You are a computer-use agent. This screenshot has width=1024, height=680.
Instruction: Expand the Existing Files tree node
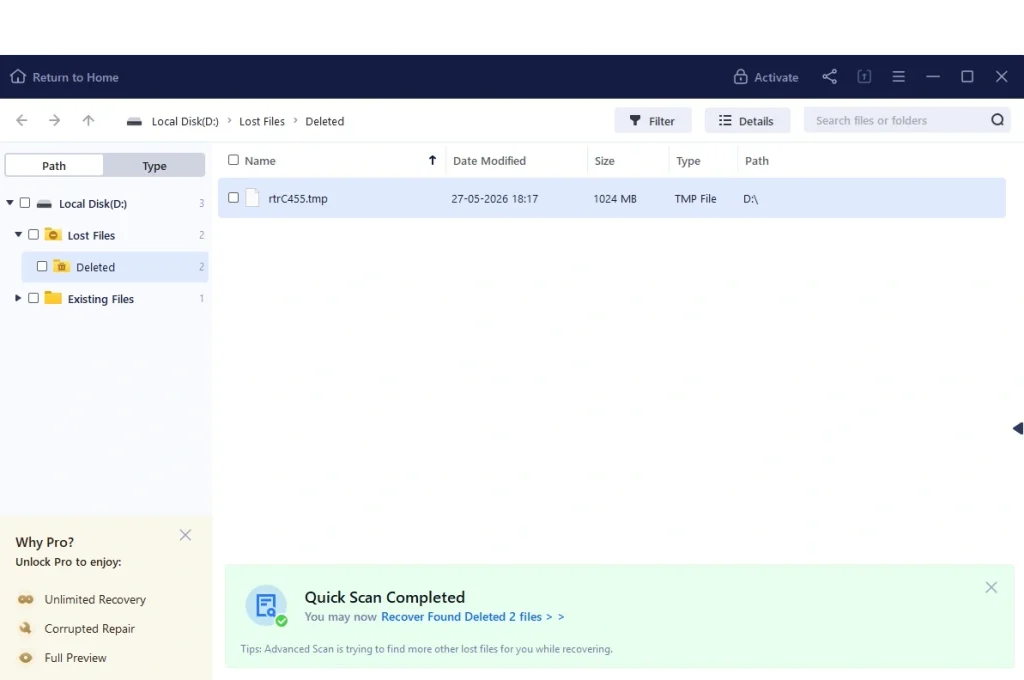click(18, 298)
